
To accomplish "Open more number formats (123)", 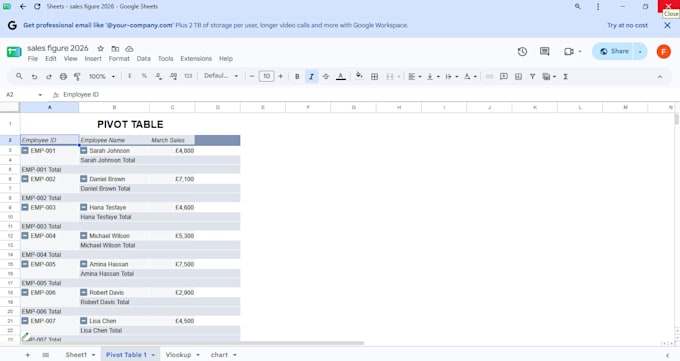I will [x=188, y=76].
